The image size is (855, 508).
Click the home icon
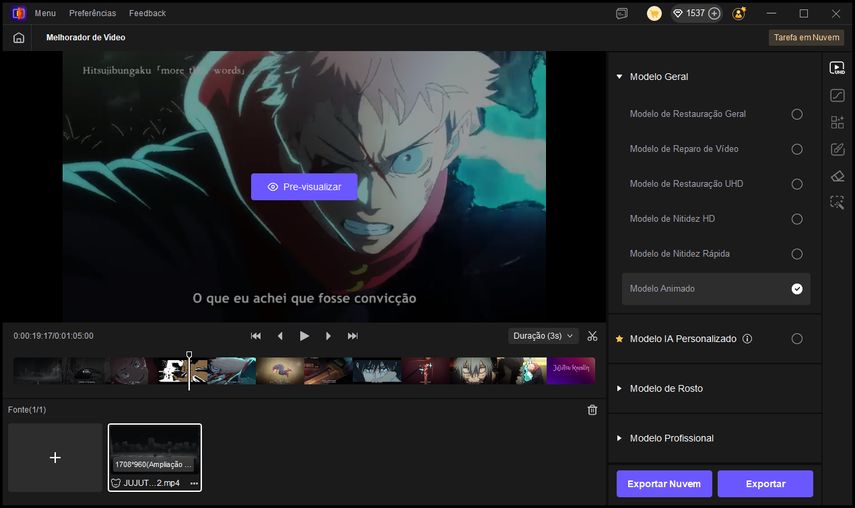pos(19,38)
